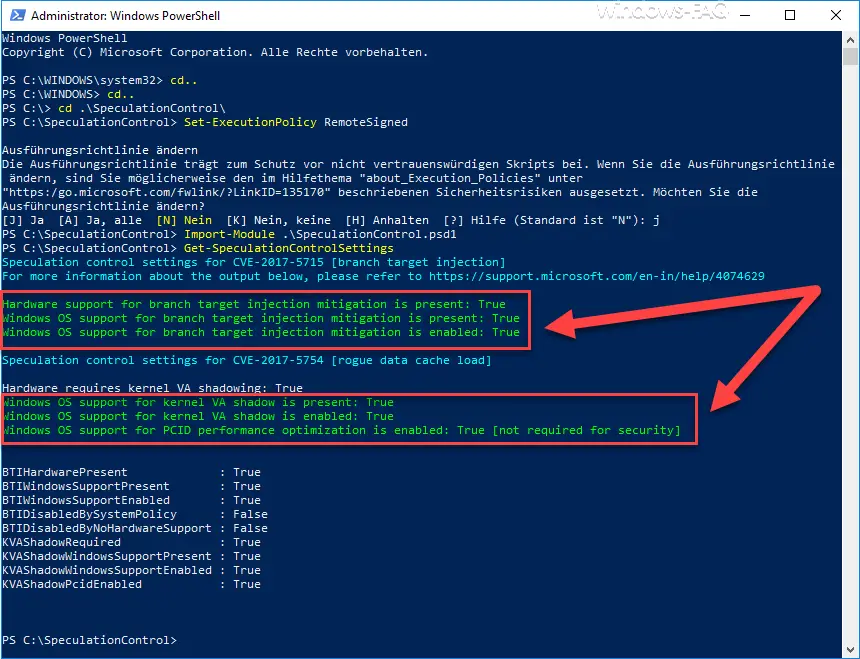Click the "BTIDisabledBySystemPolicy" property name

point(89,514)
